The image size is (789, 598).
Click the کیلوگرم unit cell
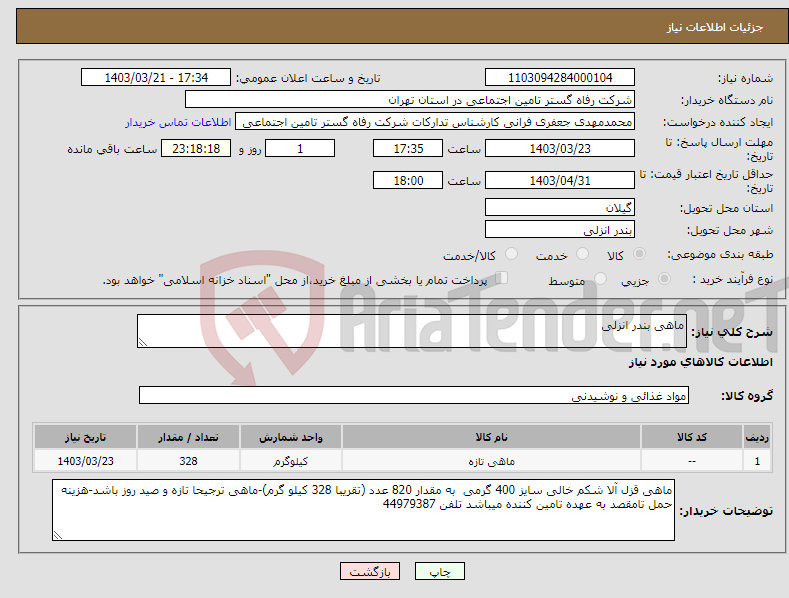[290, 461]
